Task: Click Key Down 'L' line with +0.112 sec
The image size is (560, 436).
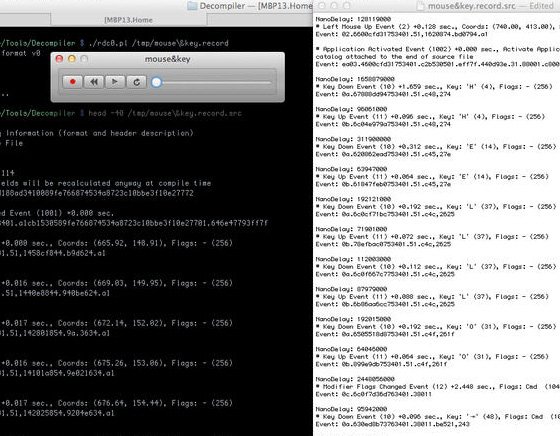Action: [436, 266]
